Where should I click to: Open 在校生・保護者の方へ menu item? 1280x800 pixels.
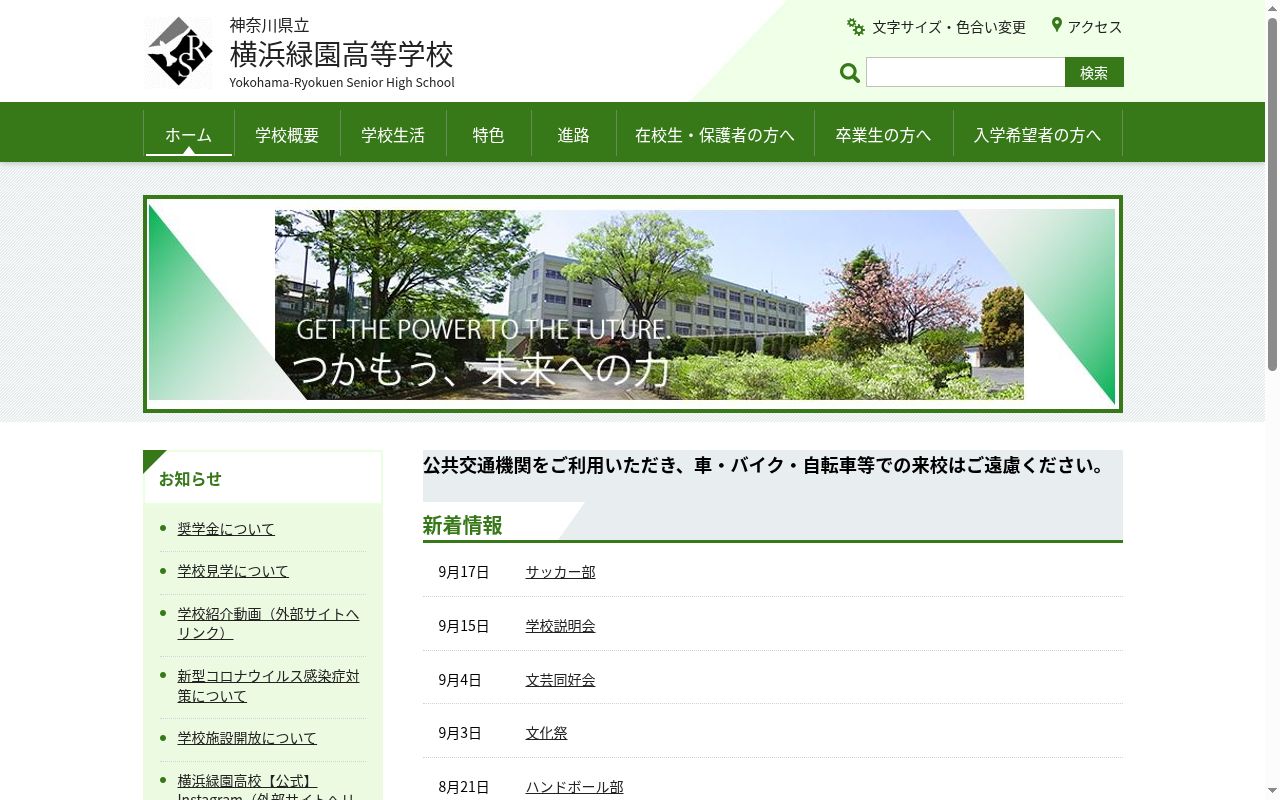coord(715,135)
